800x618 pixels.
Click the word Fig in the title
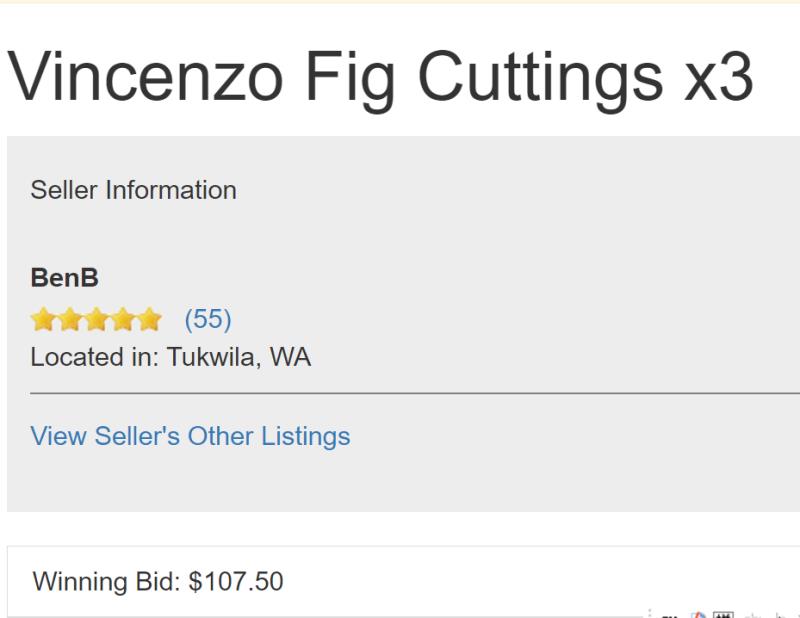pyautogui.click(x=349, y=81)
